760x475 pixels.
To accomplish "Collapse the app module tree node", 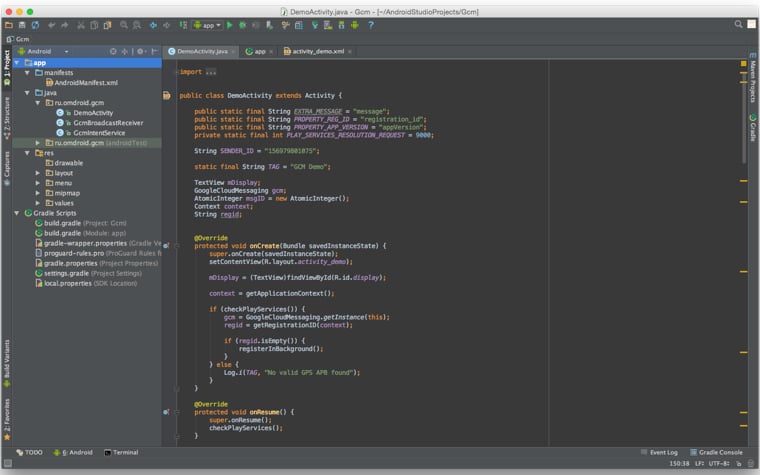I will pyautogui.click(x=17, y=63).
